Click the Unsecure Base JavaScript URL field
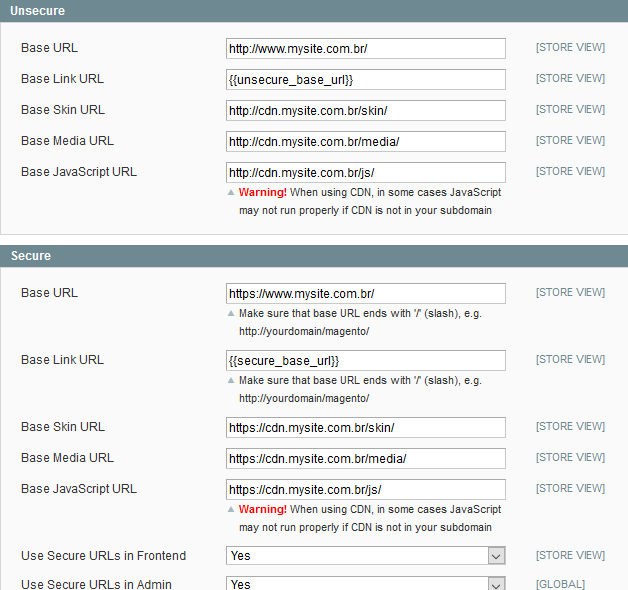The width and height of the screenshot is (628, 590). 366,172
